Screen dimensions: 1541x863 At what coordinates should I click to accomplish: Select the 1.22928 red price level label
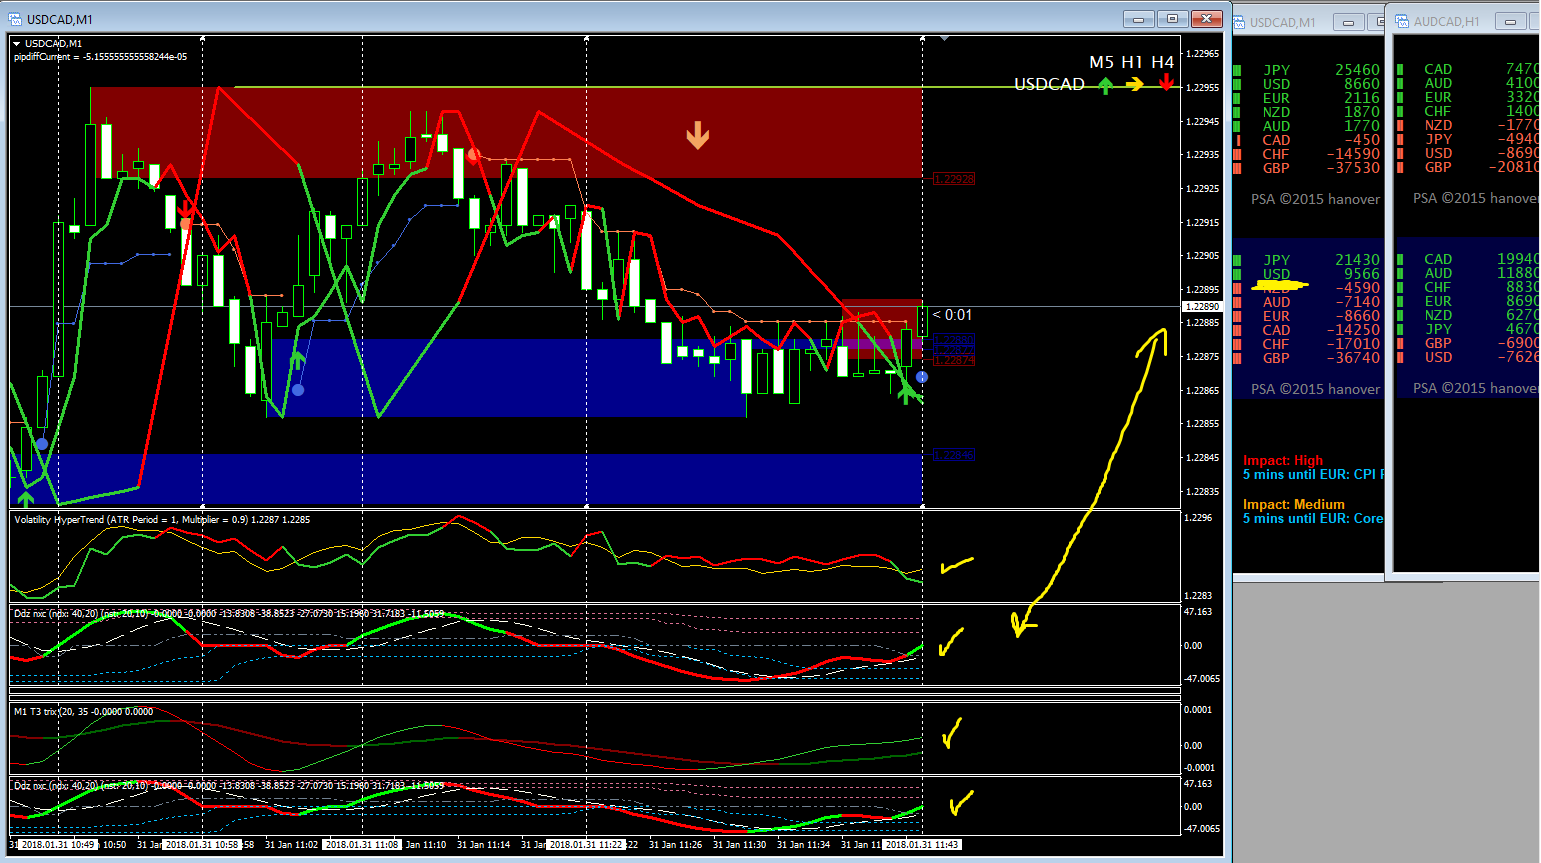click(954, 179)
